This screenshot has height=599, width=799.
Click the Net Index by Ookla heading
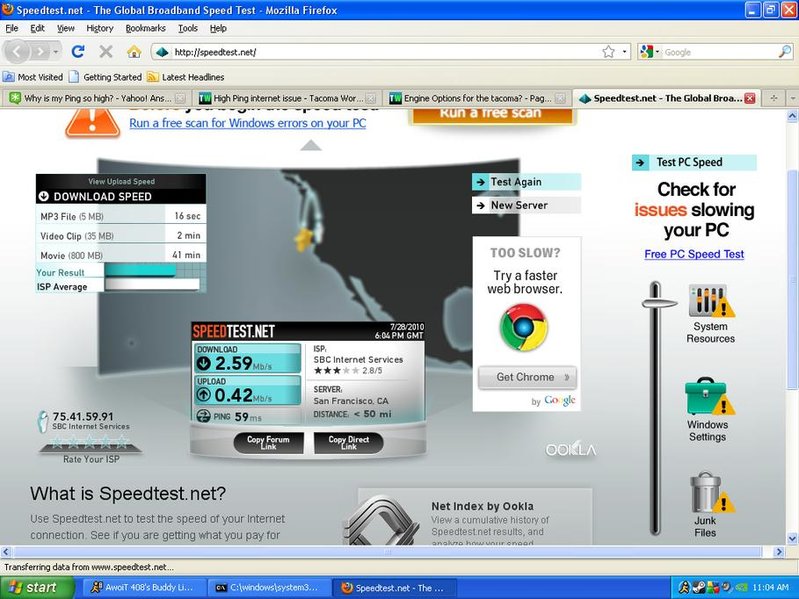tap(482, 506)
